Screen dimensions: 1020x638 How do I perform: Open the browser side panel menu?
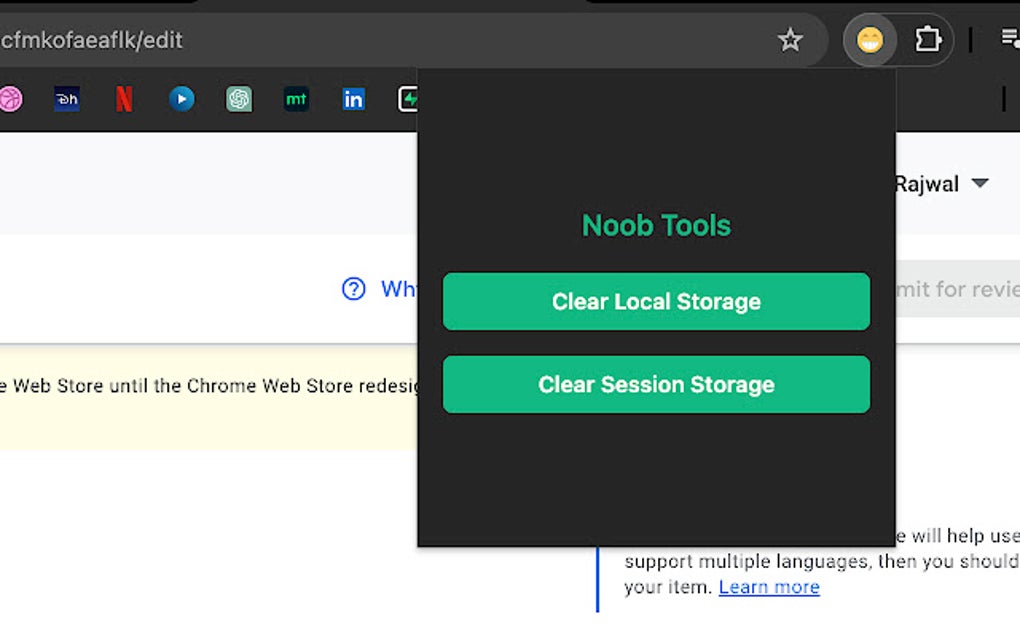click(1010, 38)
